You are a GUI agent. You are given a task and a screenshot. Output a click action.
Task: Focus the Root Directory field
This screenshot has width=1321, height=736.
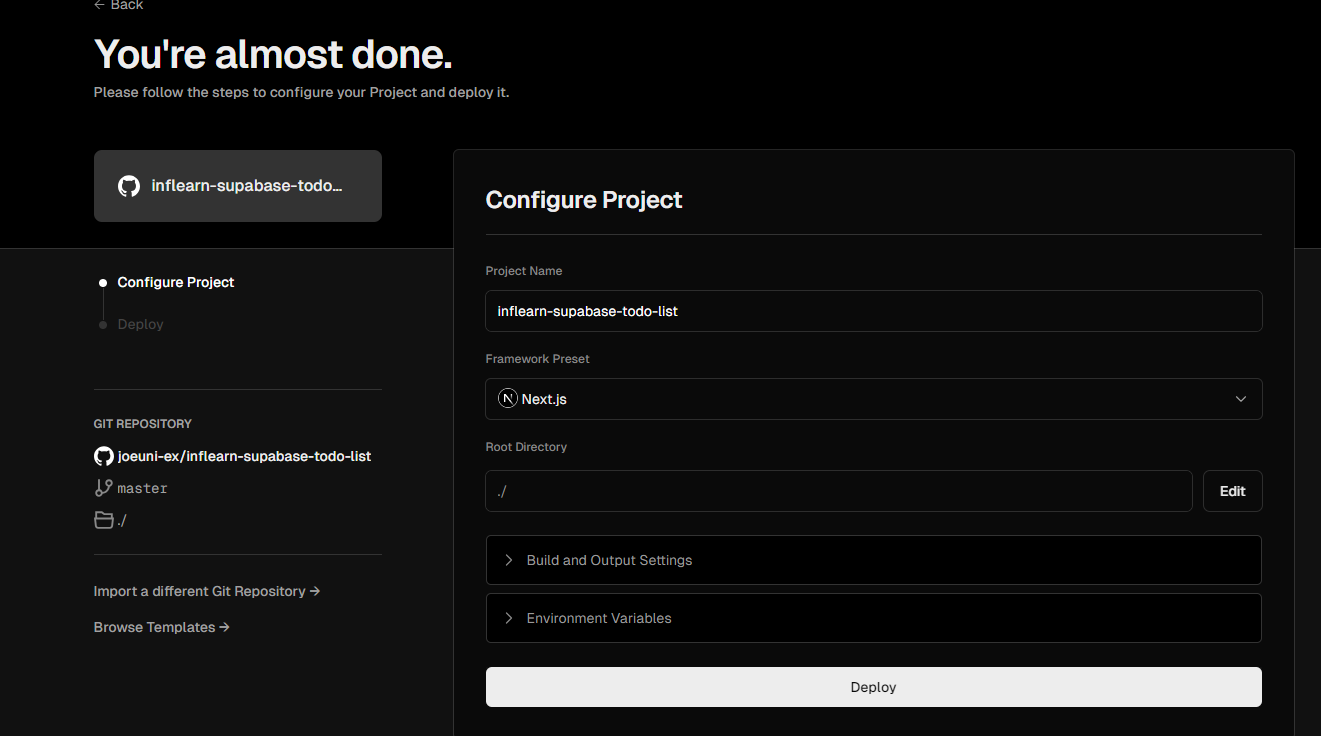click(839, 491)
